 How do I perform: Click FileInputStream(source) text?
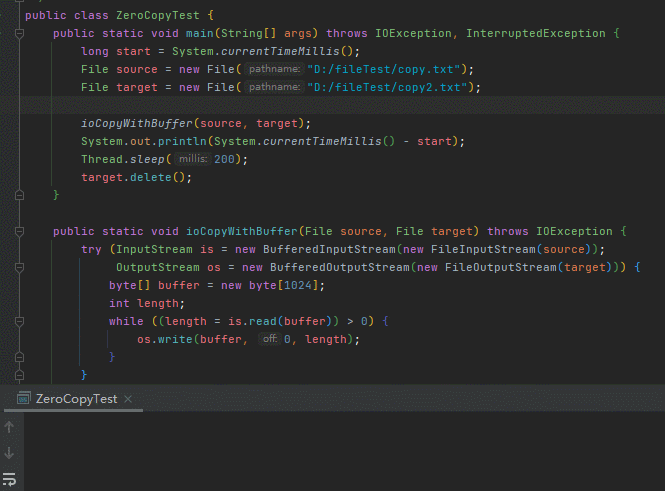511,249
